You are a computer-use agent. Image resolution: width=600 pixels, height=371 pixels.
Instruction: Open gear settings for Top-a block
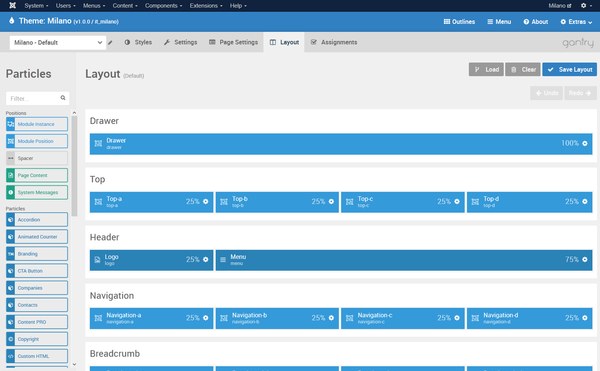pos(205,202)
